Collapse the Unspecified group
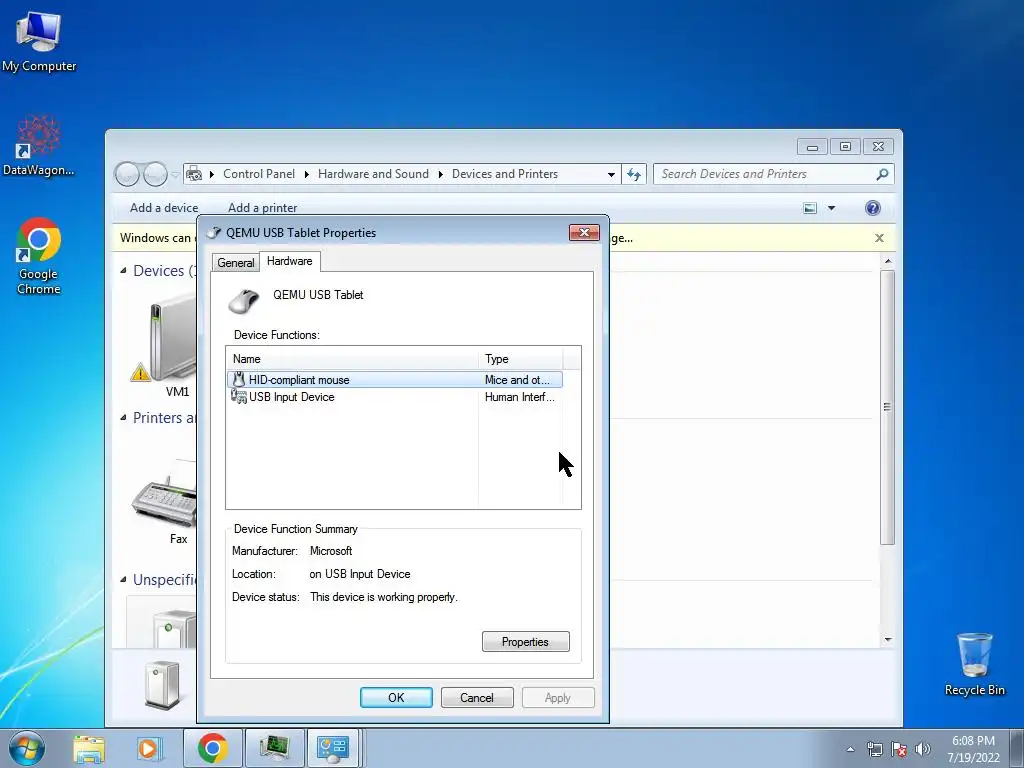1024x768 pixels. click(x=123, y=579)
